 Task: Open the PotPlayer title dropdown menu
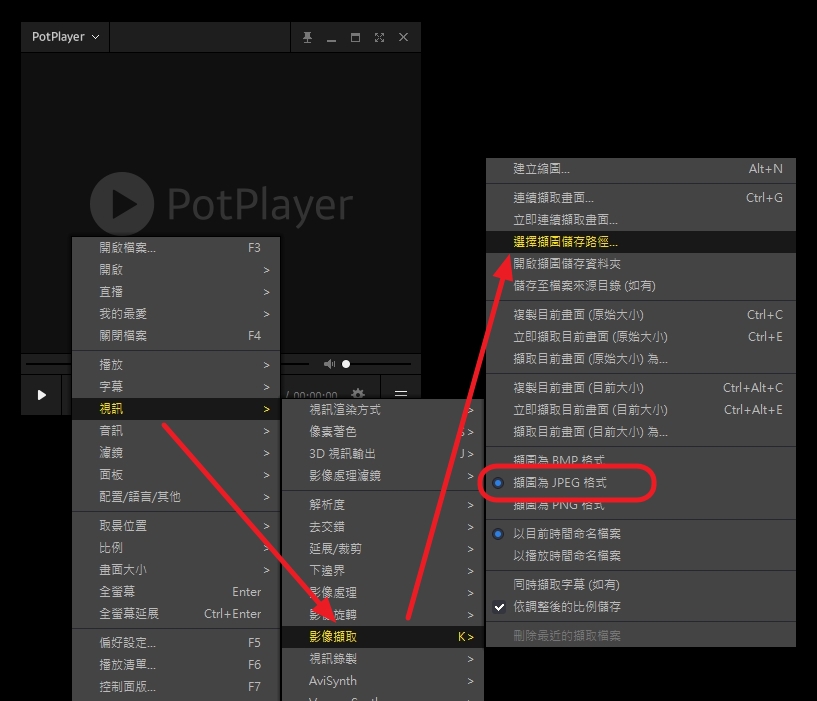click(x=65, y=37)
